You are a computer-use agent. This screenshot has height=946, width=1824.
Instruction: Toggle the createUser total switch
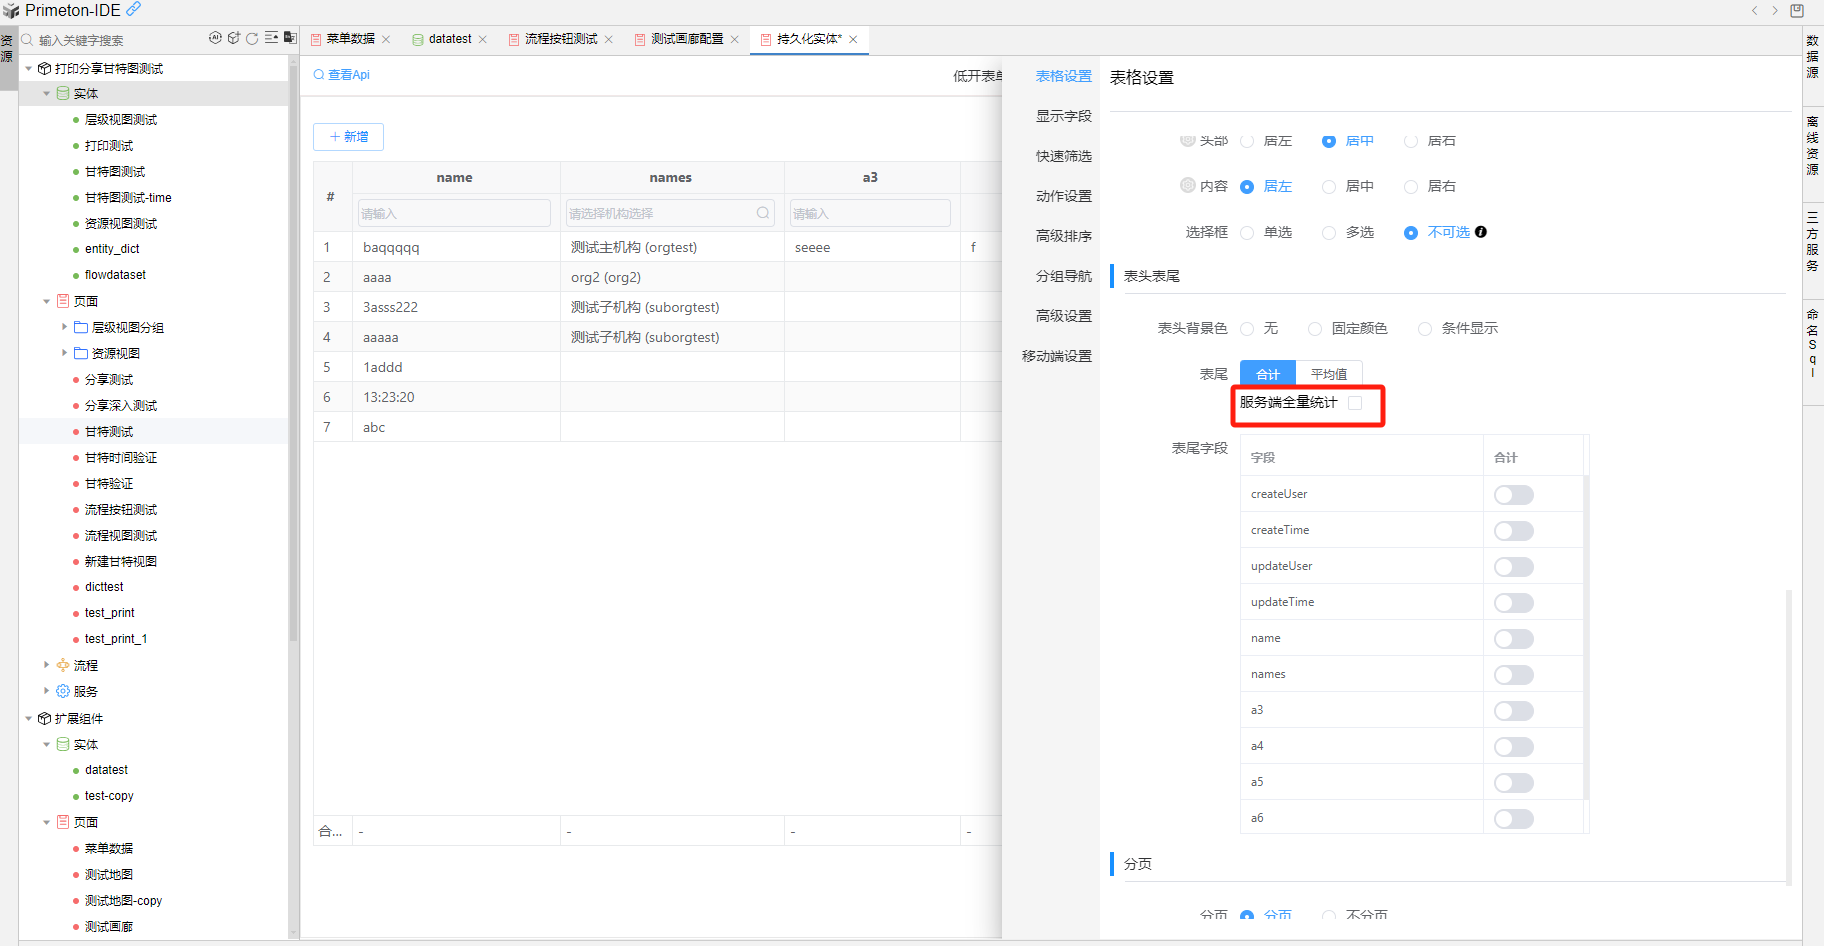click(x=1513, y=495)
